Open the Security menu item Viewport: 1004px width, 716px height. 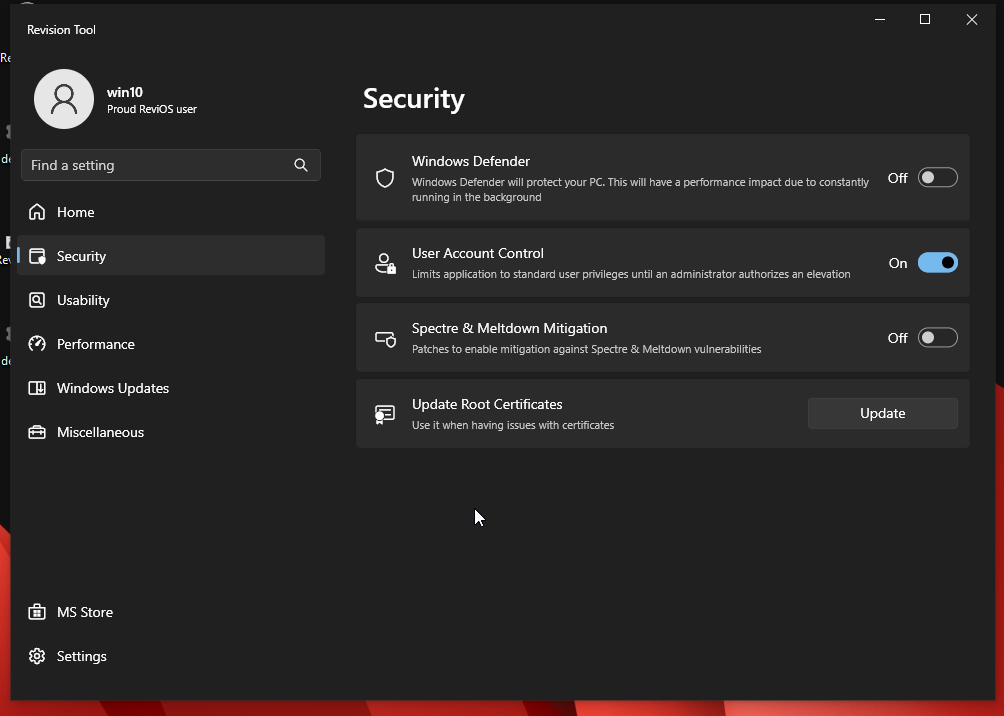pyautogui.click(x=81, y=256)
